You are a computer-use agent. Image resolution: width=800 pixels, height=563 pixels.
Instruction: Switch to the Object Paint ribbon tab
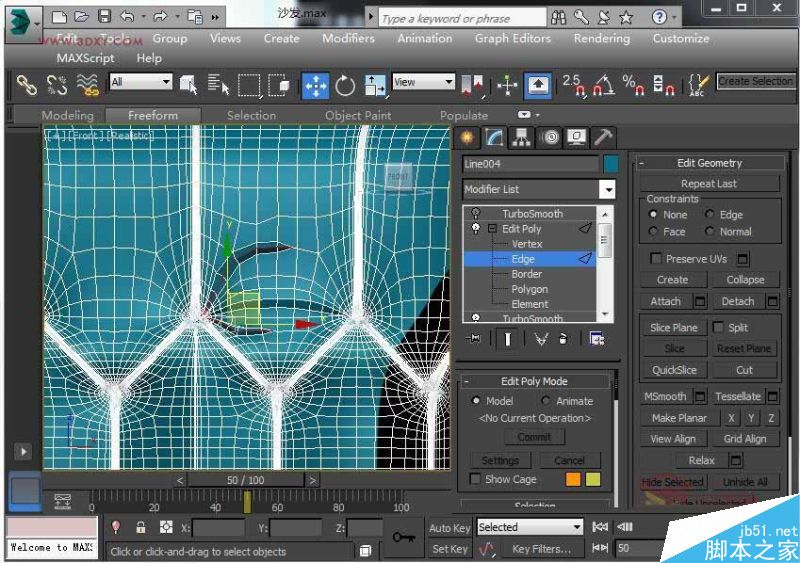click(x=358, y=115)
